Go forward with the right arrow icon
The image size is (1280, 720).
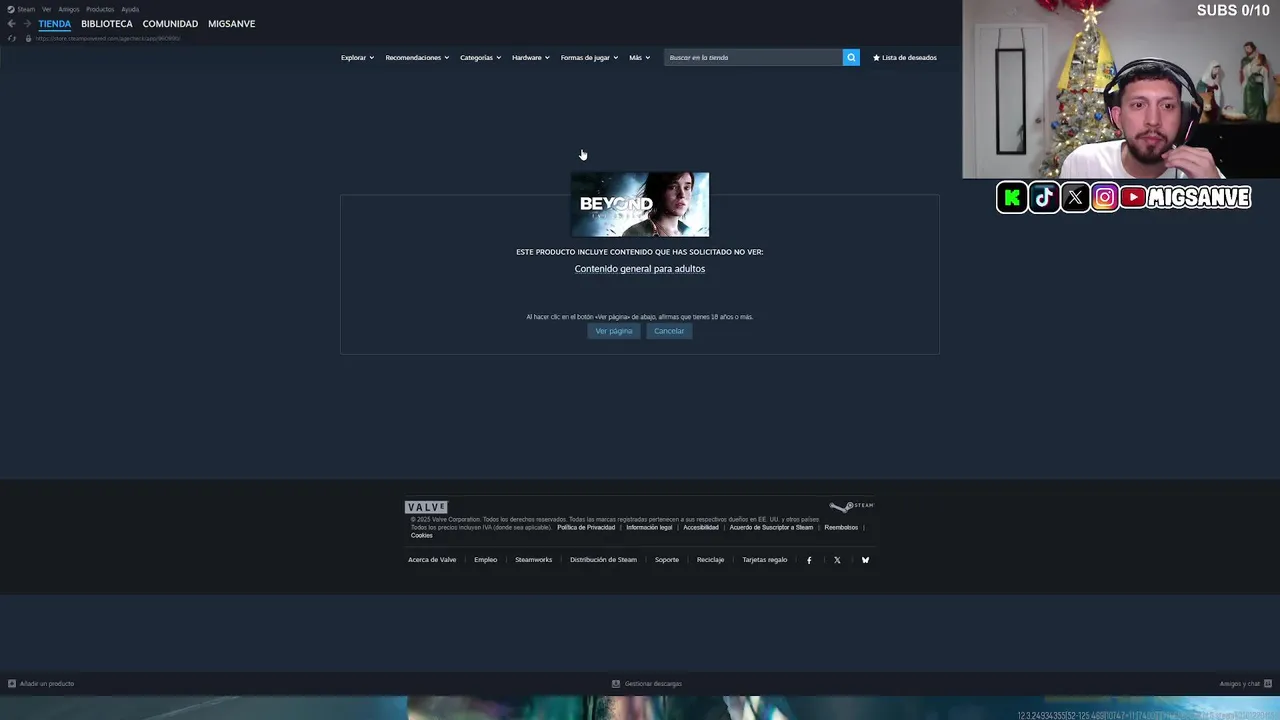(x=27, y=23)
